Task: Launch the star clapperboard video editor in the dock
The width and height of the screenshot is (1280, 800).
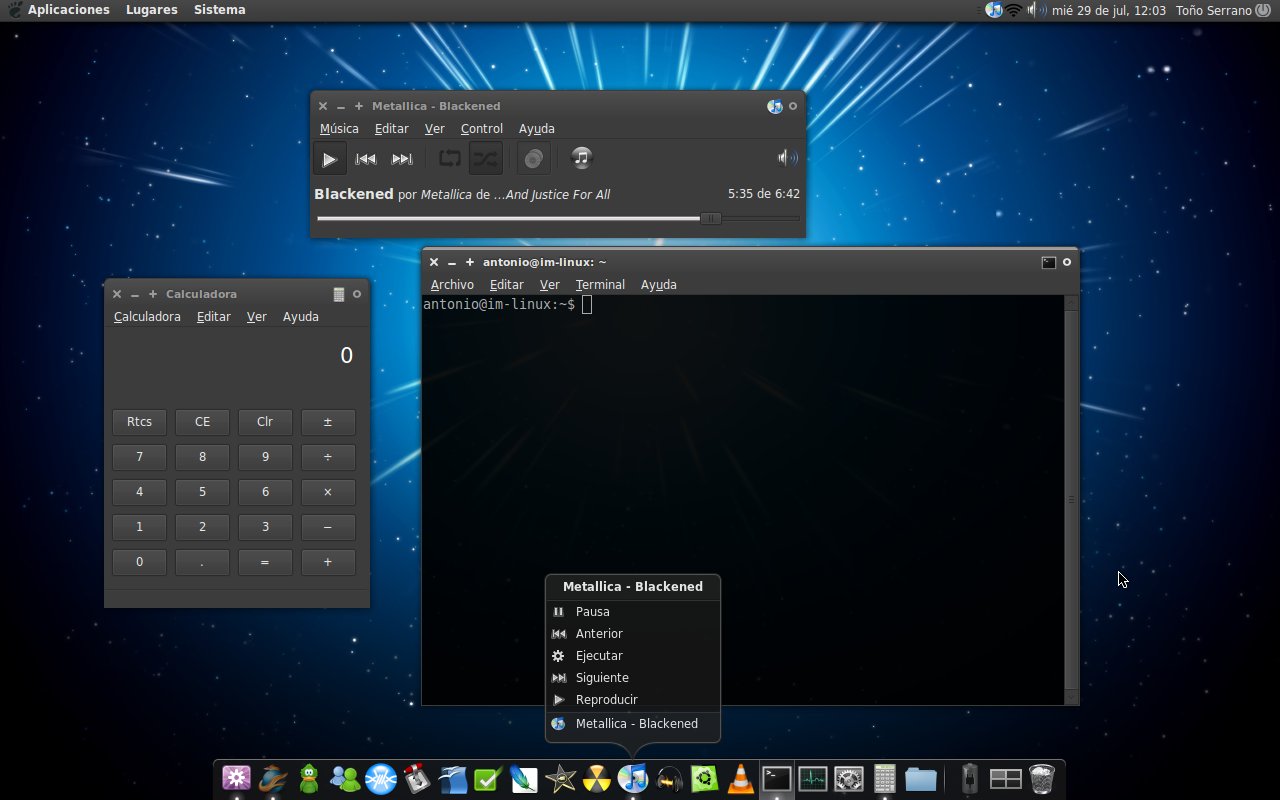Action: [x=561, y=778]
